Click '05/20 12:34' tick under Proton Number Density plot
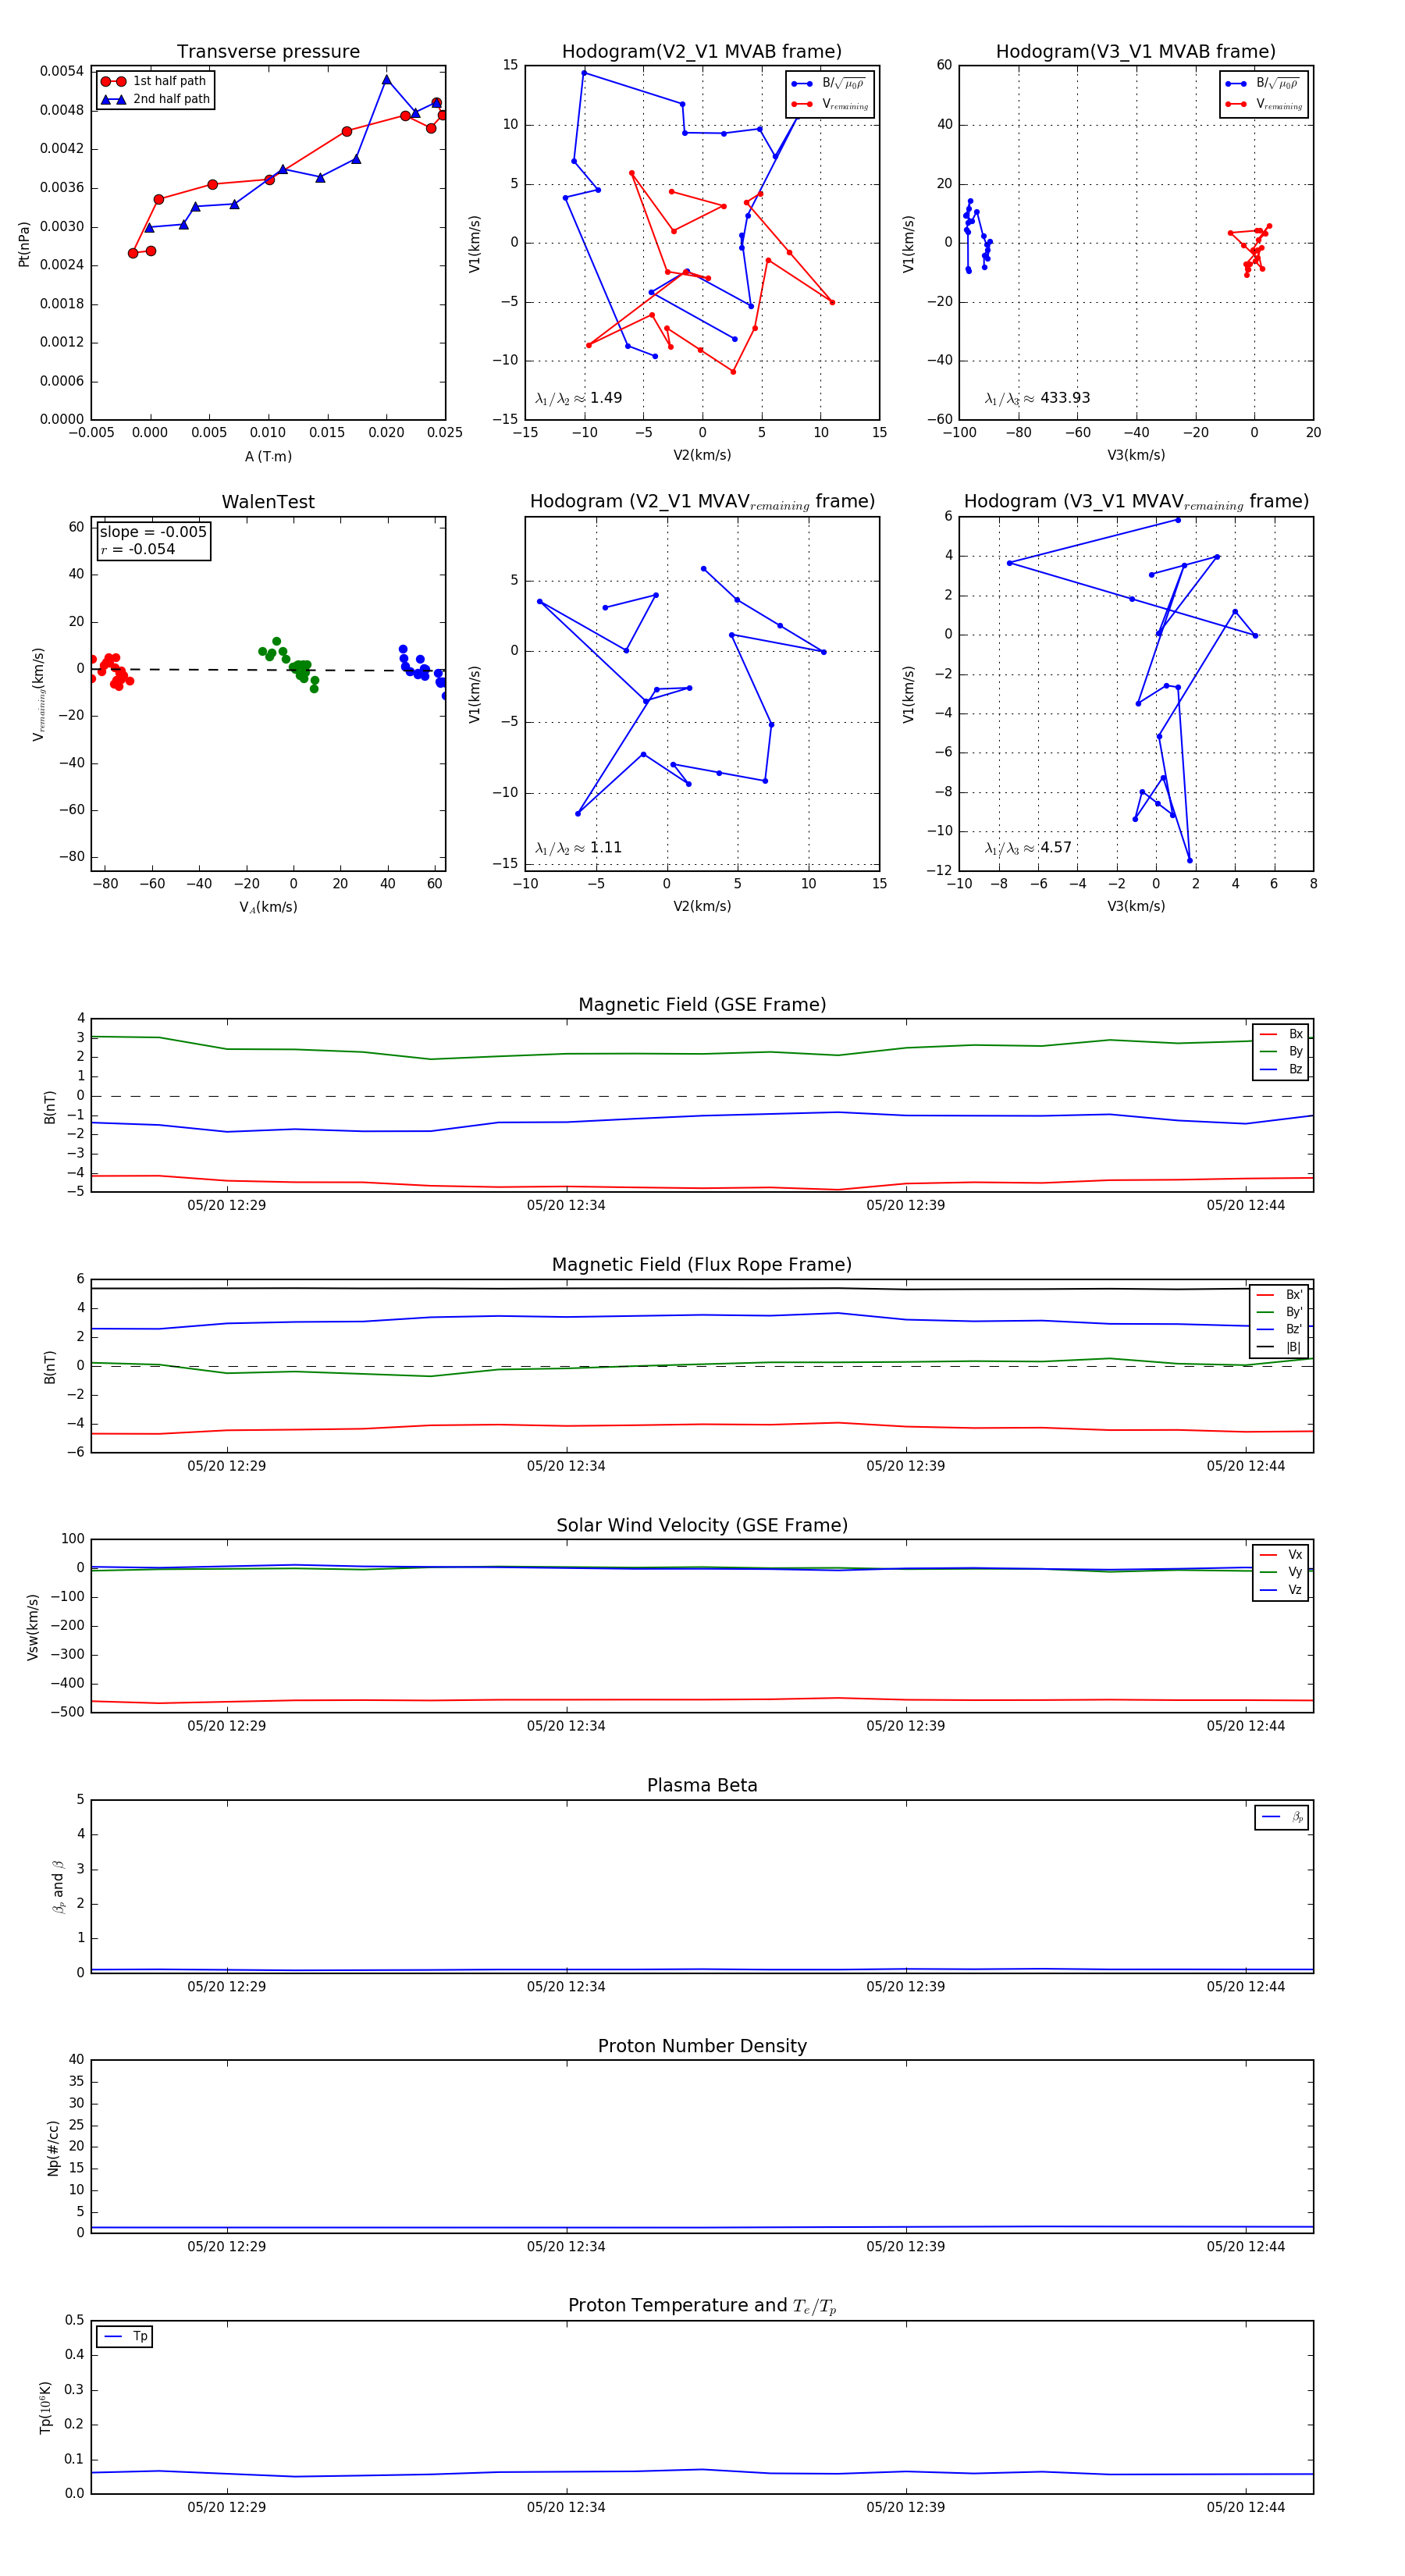Screen dimensions: 1405x2576 566,2246
